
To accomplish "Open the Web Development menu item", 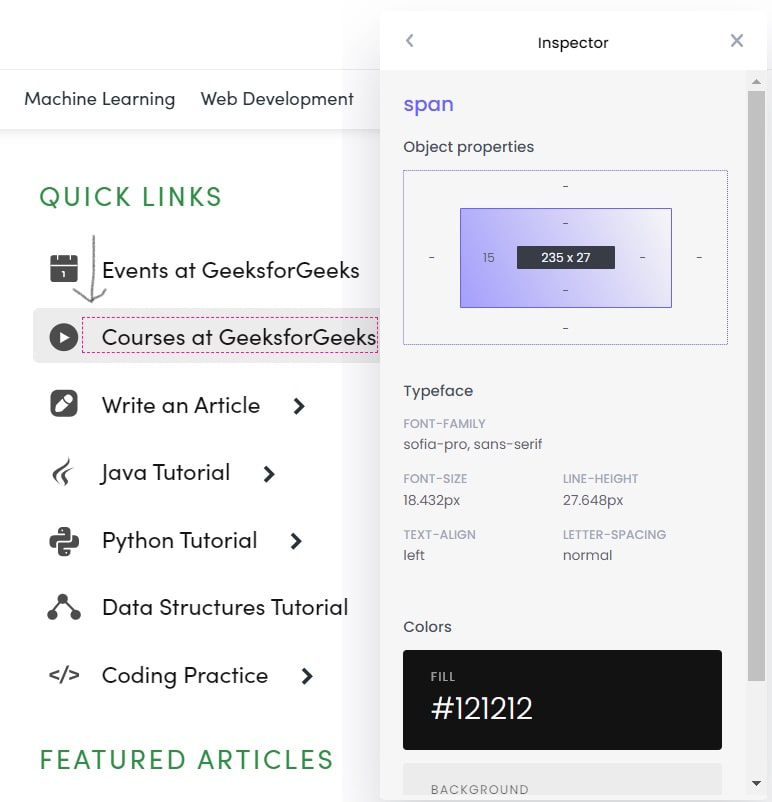I will pos(277,99).
